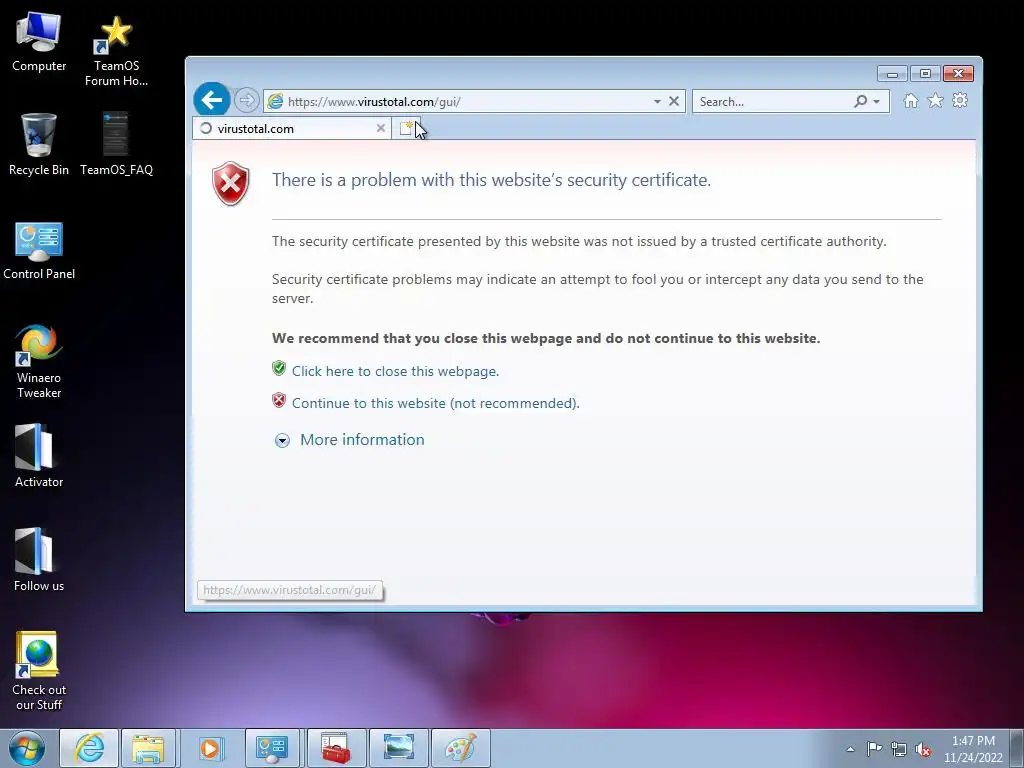Viewport: 1024px width, 768px height.
Task: Close the Internet Explorer window
Action: (958, 74)
